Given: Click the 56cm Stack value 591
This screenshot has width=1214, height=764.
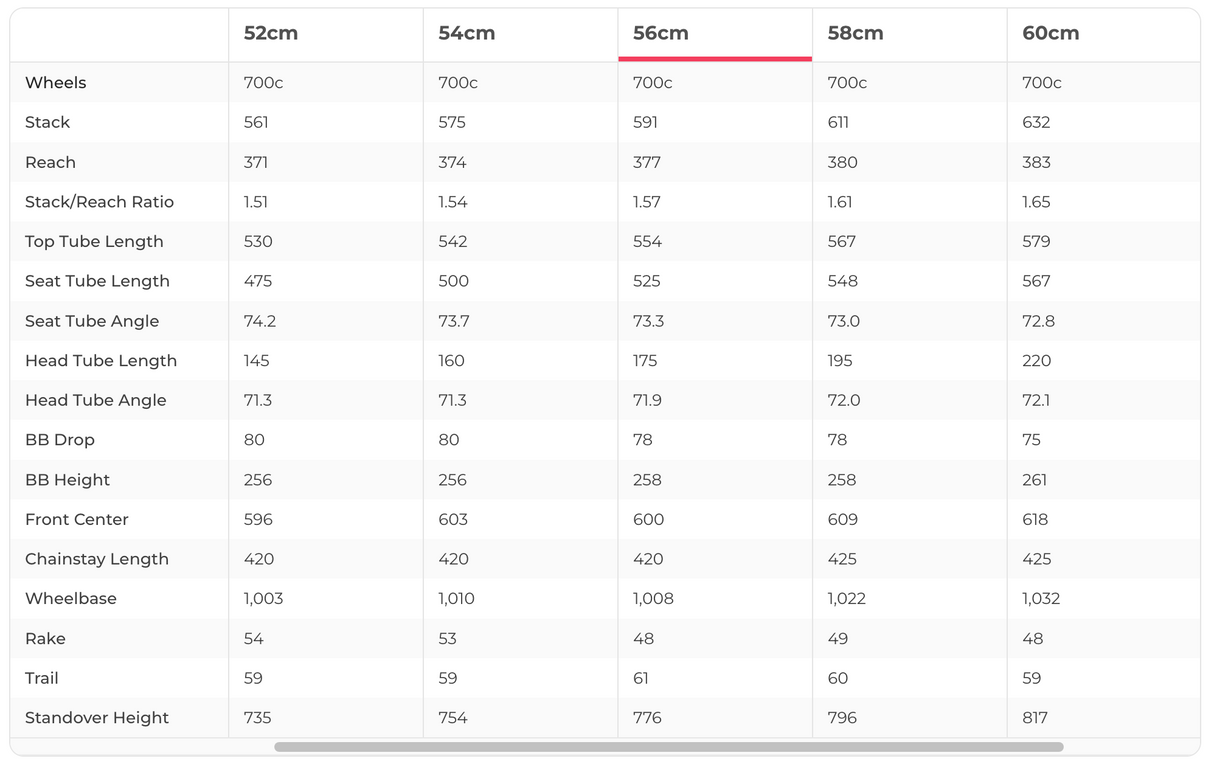Looking at the screenshot, I should tap(648, 122).
